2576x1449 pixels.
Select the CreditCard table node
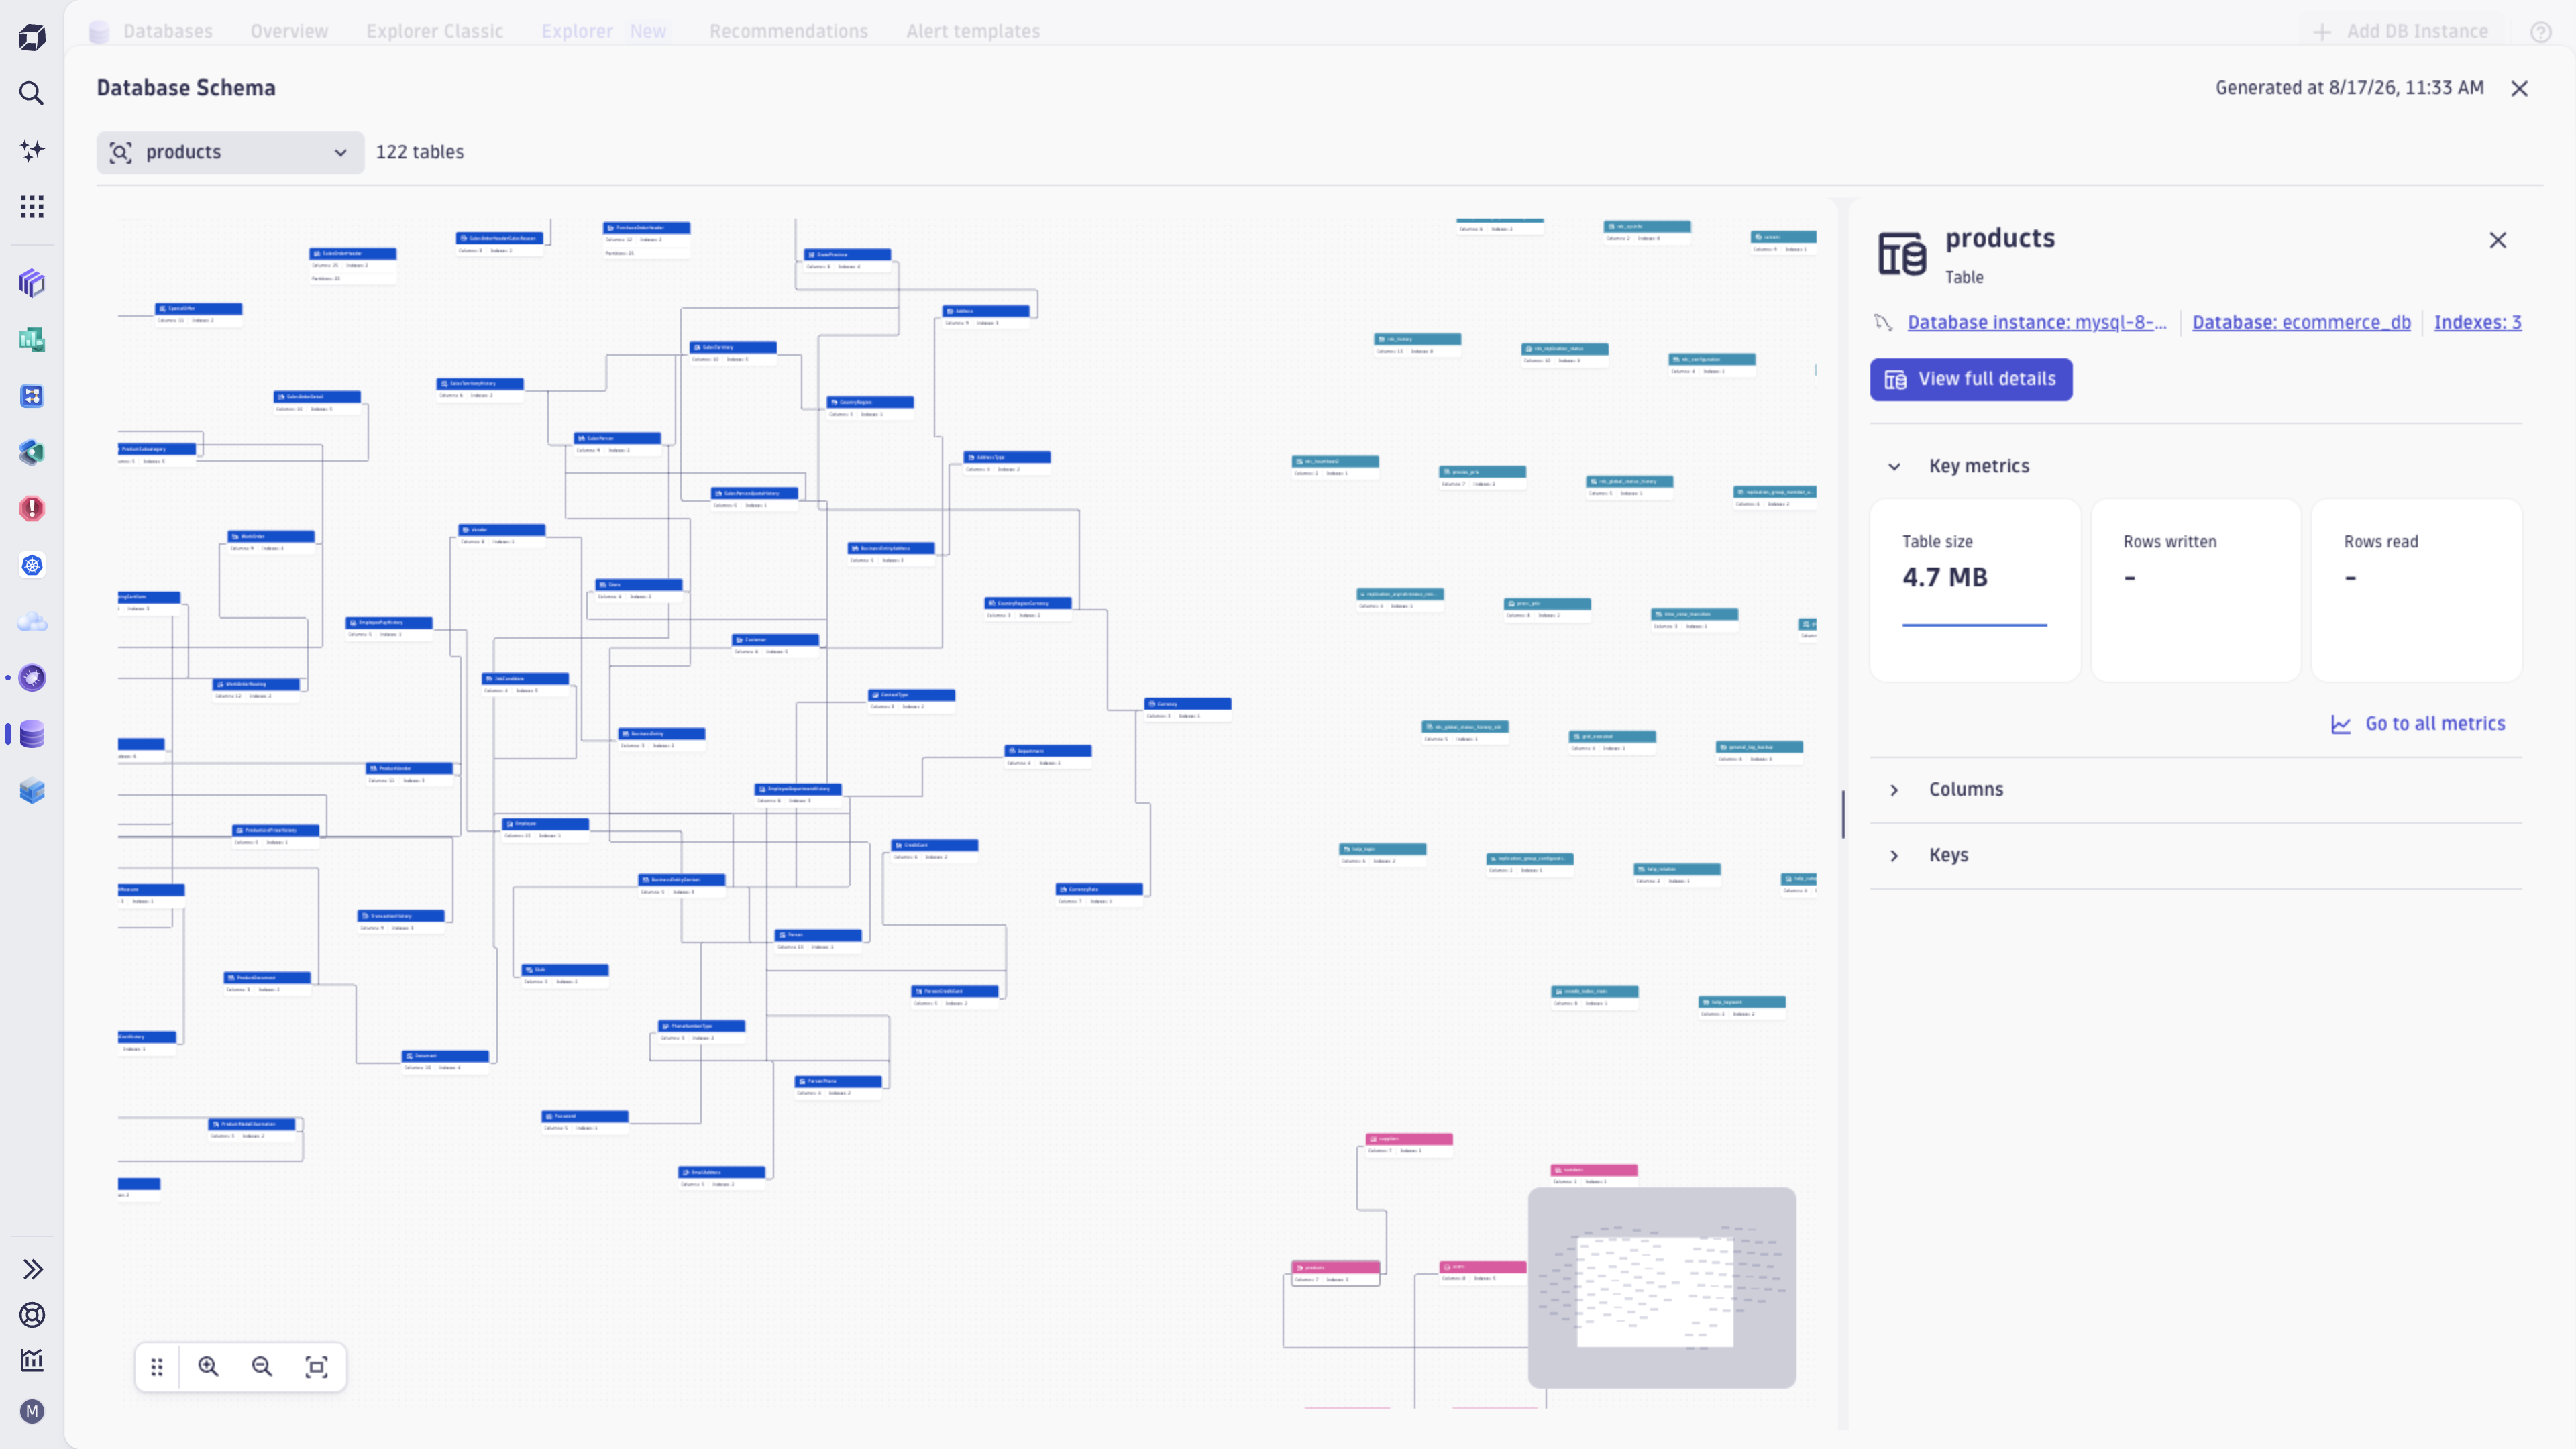coord(934,850)
